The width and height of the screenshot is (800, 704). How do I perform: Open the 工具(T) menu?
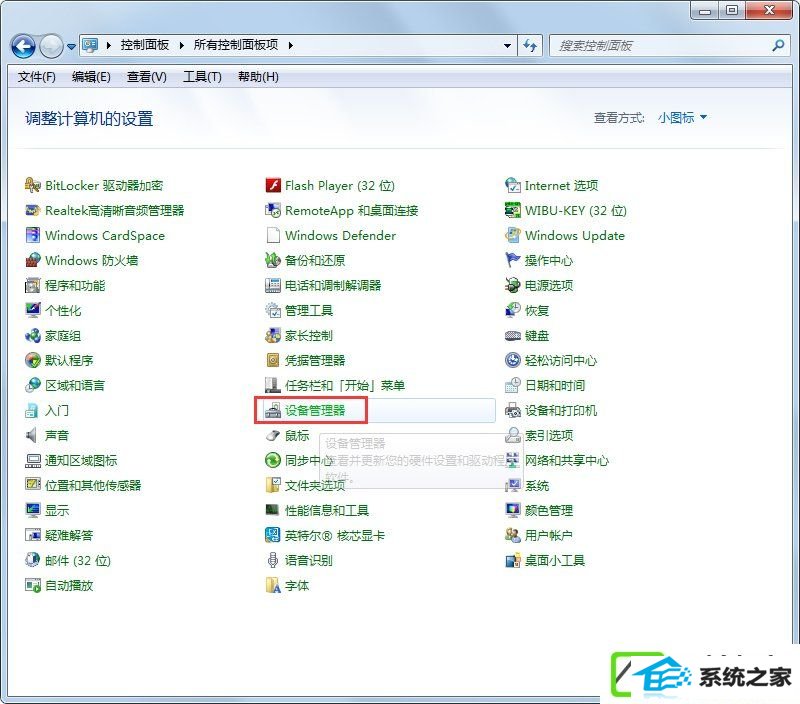(203, 77)
